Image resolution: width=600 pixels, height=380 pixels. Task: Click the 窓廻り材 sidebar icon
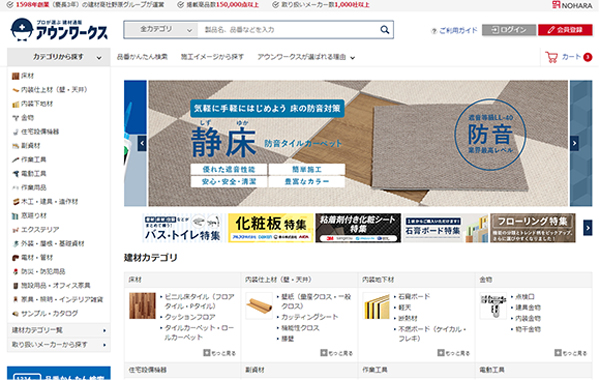point(15,216)
